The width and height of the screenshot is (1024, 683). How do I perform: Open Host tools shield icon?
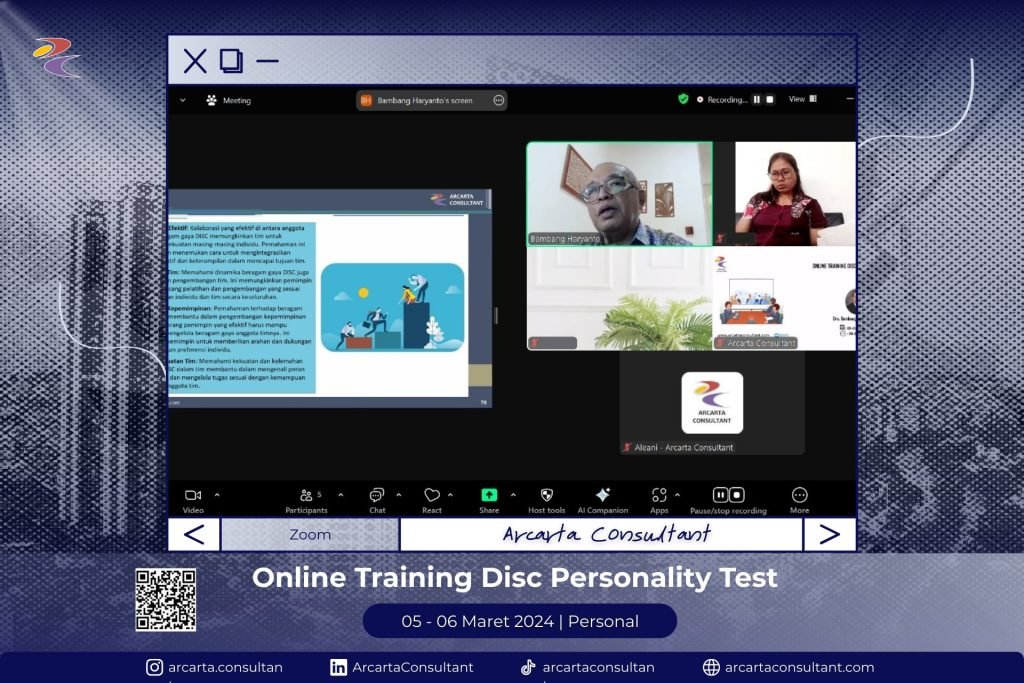click(547, 496)
